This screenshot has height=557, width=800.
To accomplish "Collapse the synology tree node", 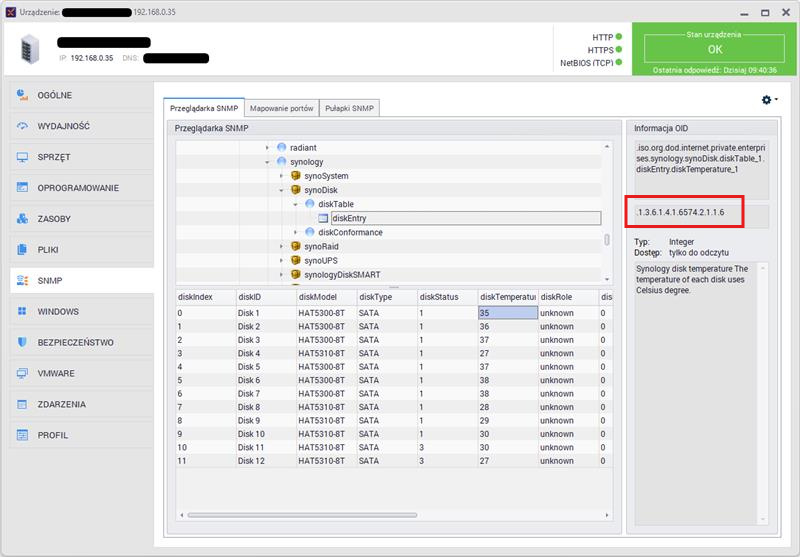I will point(268,162).
